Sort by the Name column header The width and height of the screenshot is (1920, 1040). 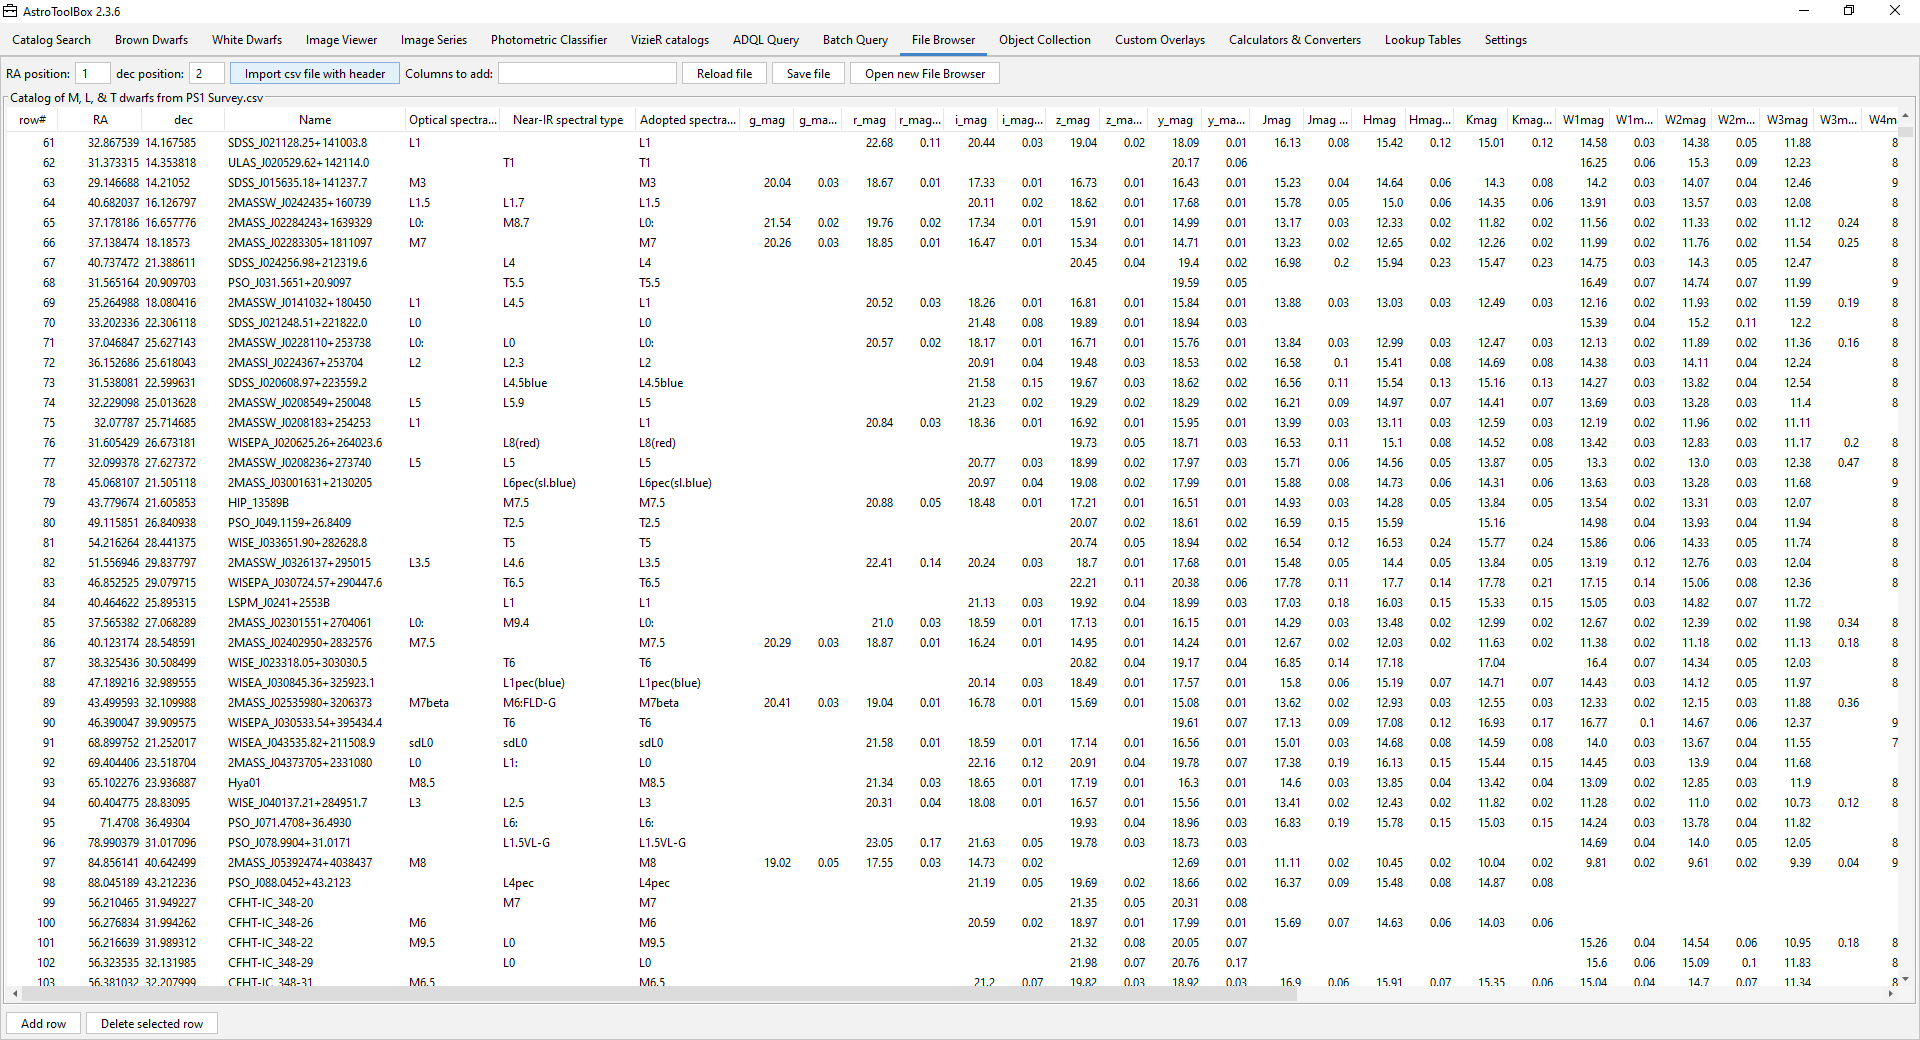click(x=315, y=120)
